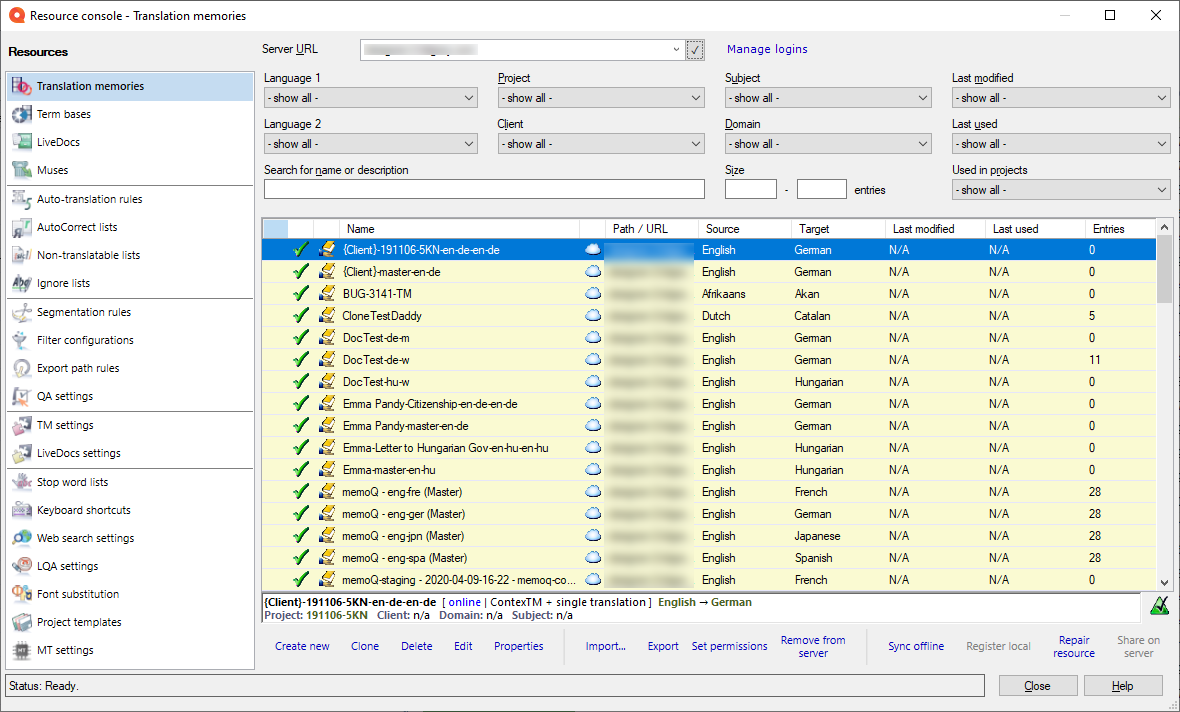Open the QA settings icon

[x=22, y=396]
